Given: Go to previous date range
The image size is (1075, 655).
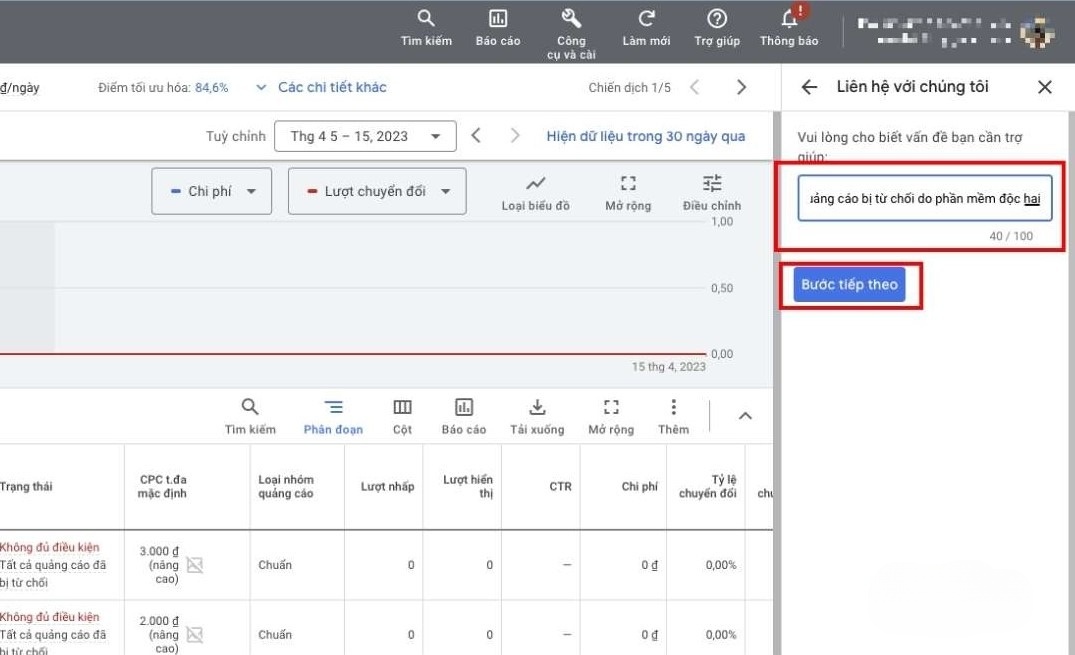Looking at the screenshot, I should (476, 136).
